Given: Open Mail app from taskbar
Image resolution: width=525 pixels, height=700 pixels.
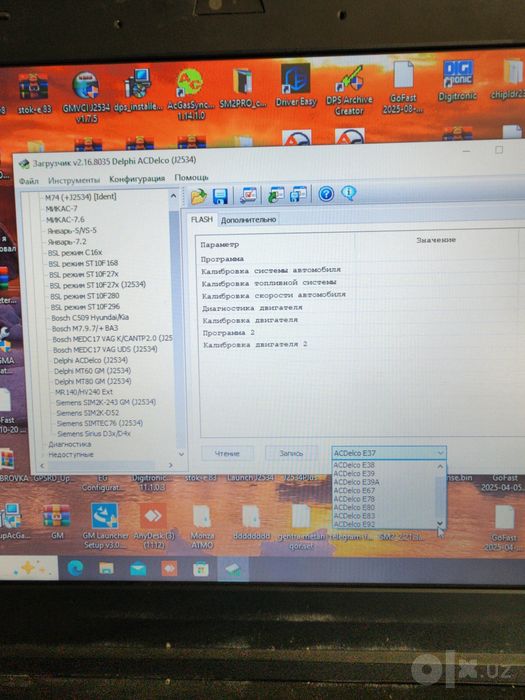Looking at the screenshot, I should 138,569.
